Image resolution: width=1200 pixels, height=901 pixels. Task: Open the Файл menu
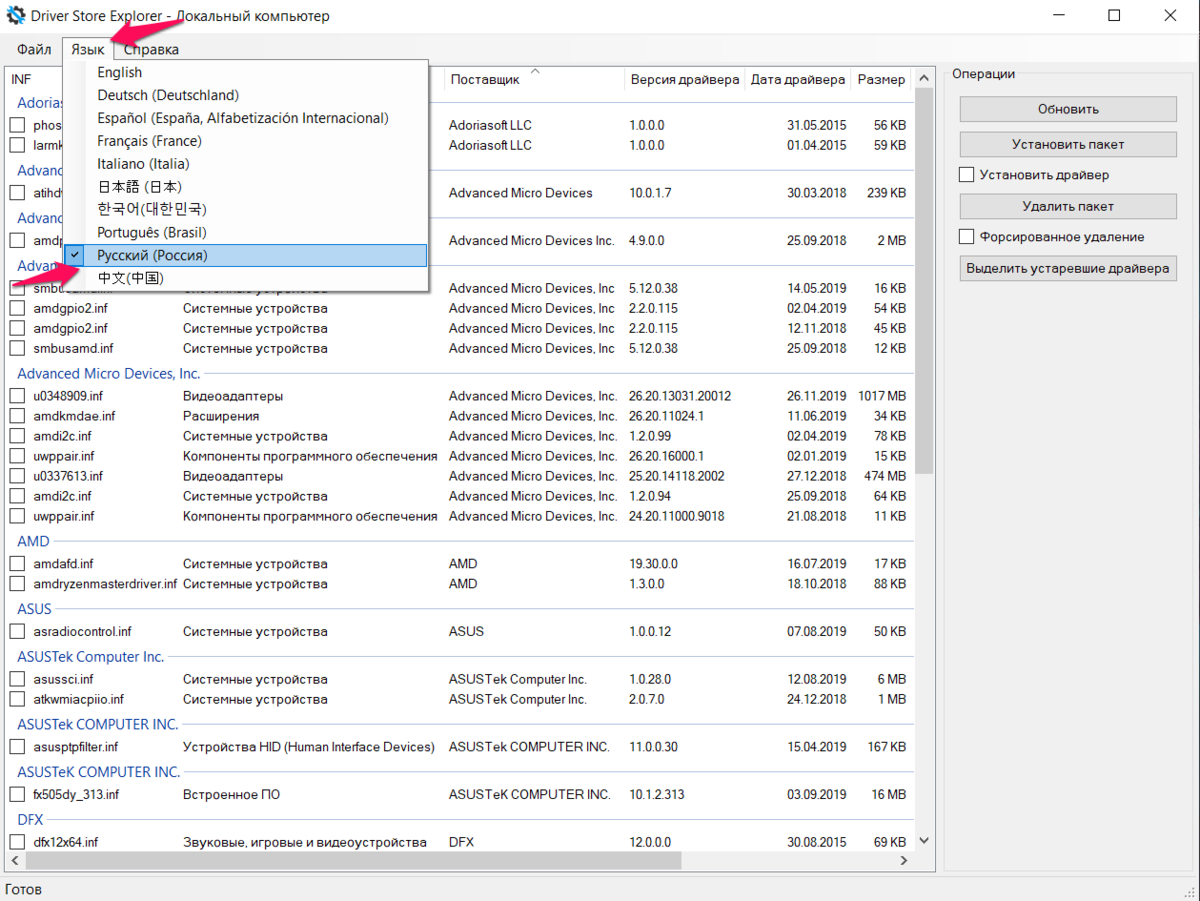point(34,49)
